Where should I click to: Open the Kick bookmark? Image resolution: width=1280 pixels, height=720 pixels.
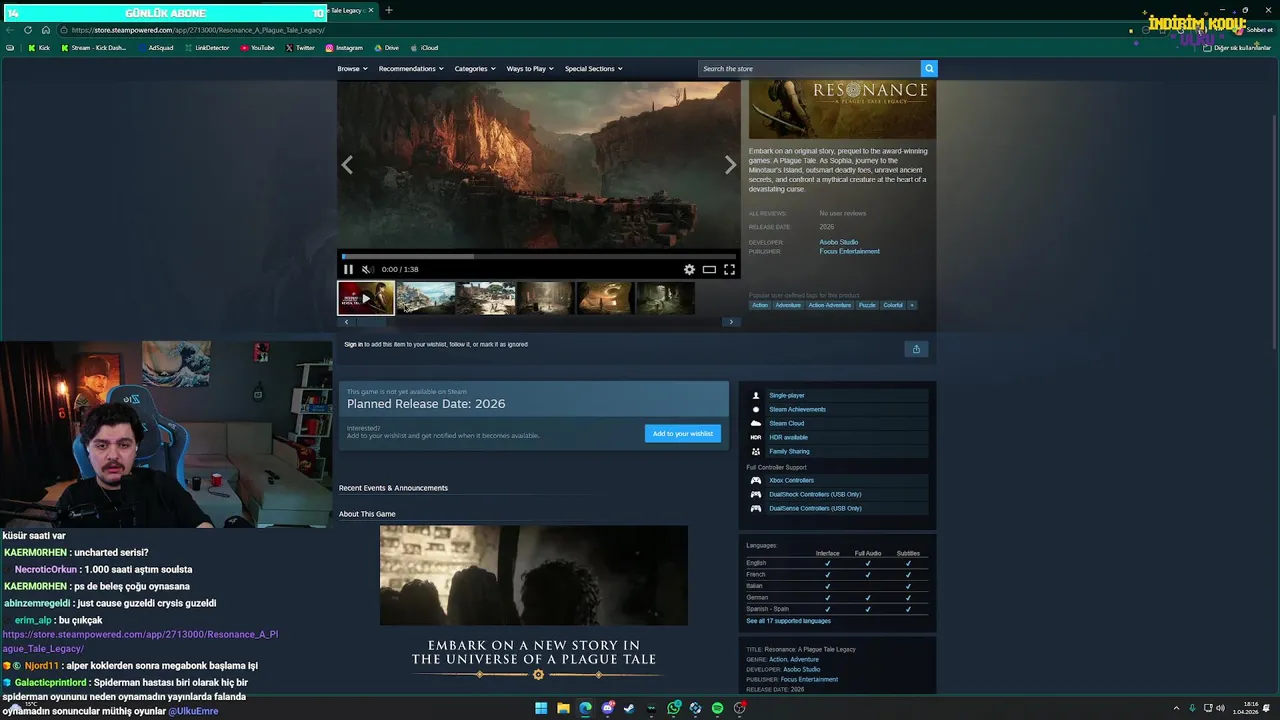tap(39, 48)
